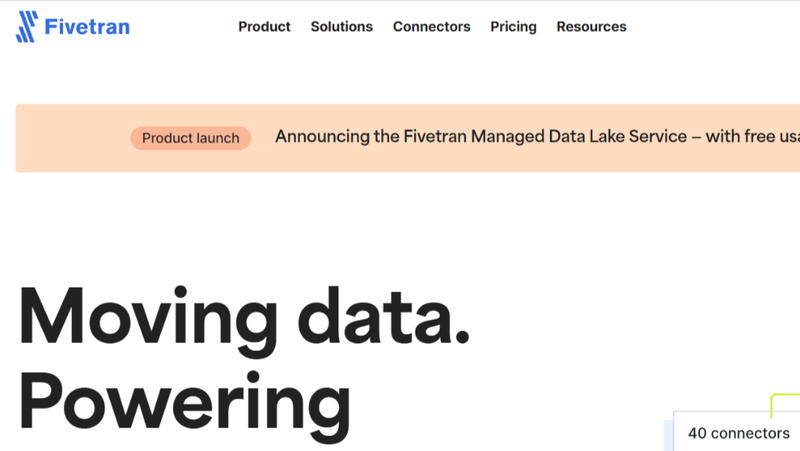Expand the Solutions navigation menu
Image resolution: width=800 pixels, height=451 pixels.
click(342, 27)
